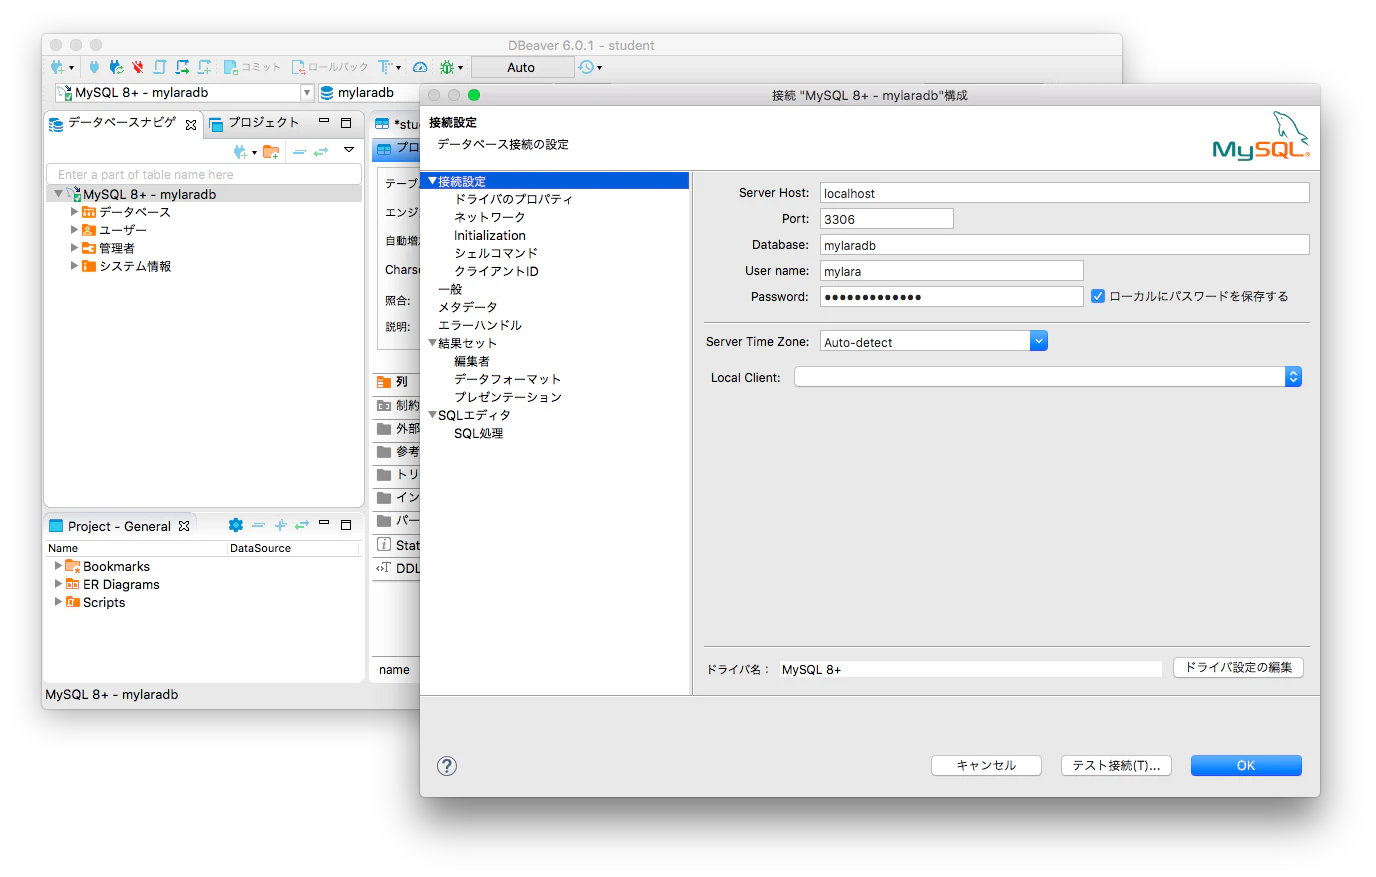Click the open SQL script icon with green arrow

(182, 67)
